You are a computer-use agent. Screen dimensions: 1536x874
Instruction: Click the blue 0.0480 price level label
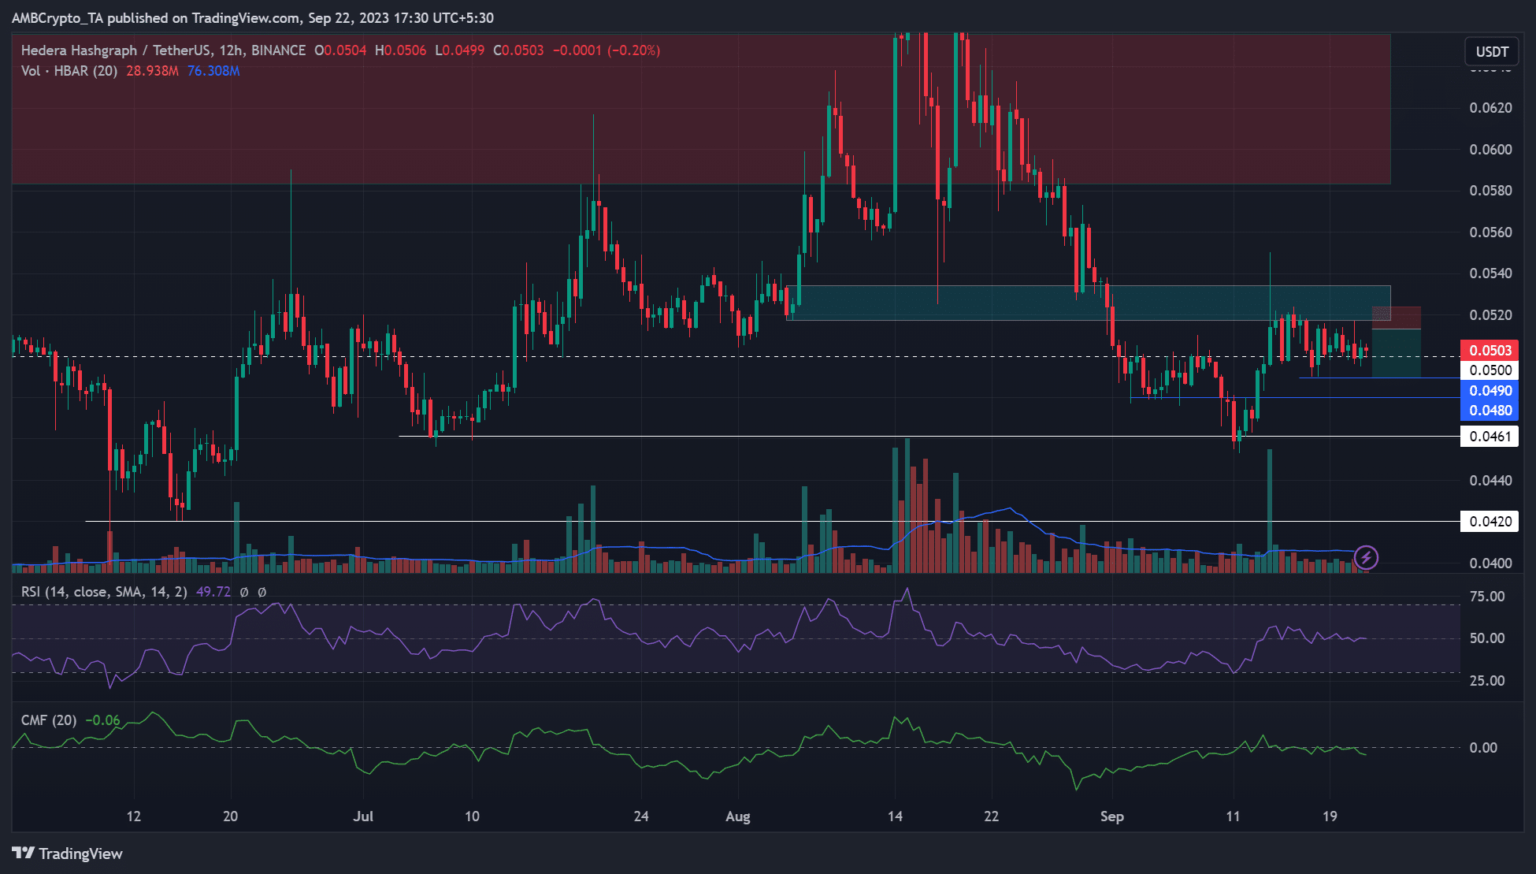tap(1489, 410)
